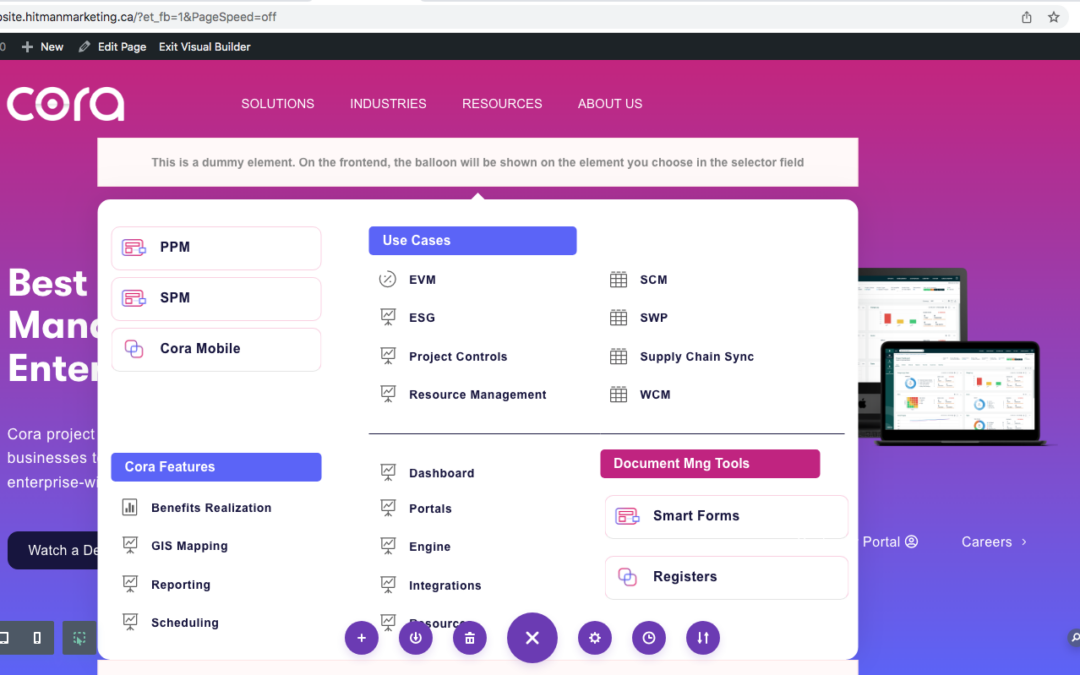Click the PPM card icon
This screenshot has height=675, width=1080.
134,247
